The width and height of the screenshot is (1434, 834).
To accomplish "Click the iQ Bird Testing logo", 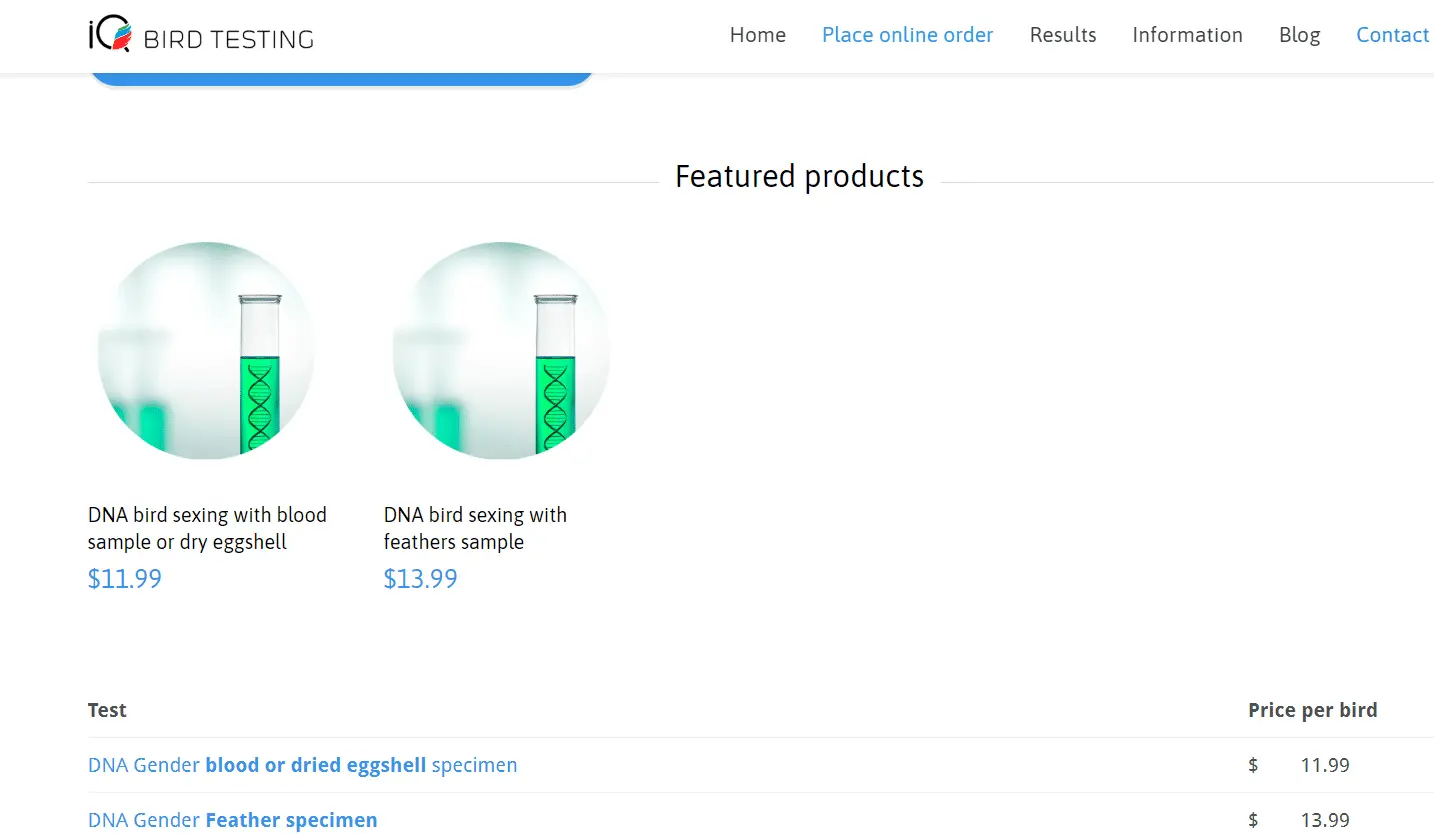I will pyautogui.click(x=201, y=37).
